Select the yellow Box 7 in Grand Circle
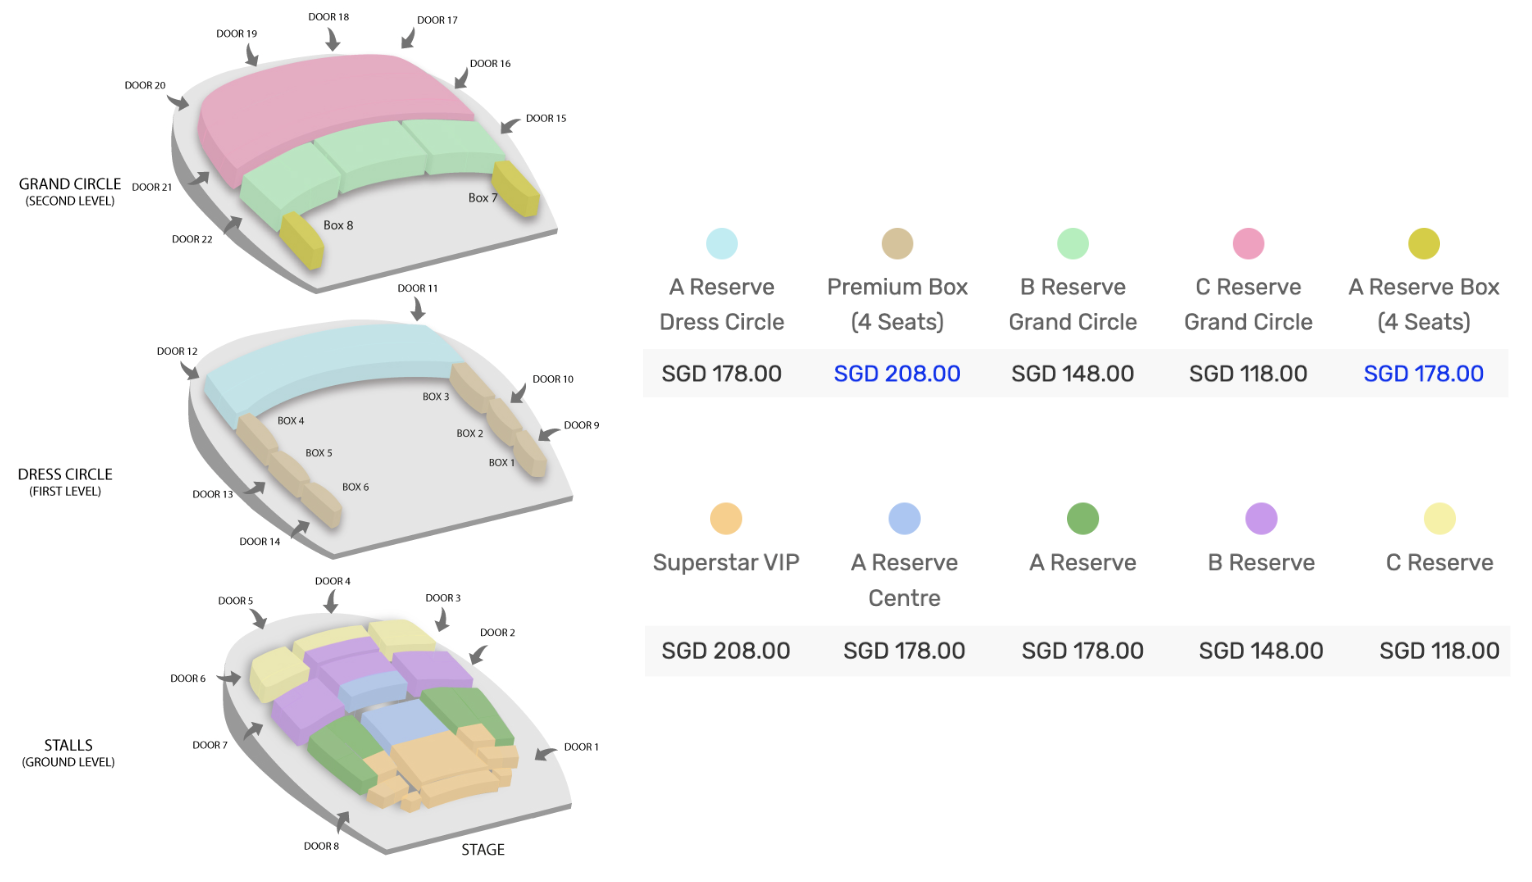This screenshot has height=882, width=1532. coord(516,188)
